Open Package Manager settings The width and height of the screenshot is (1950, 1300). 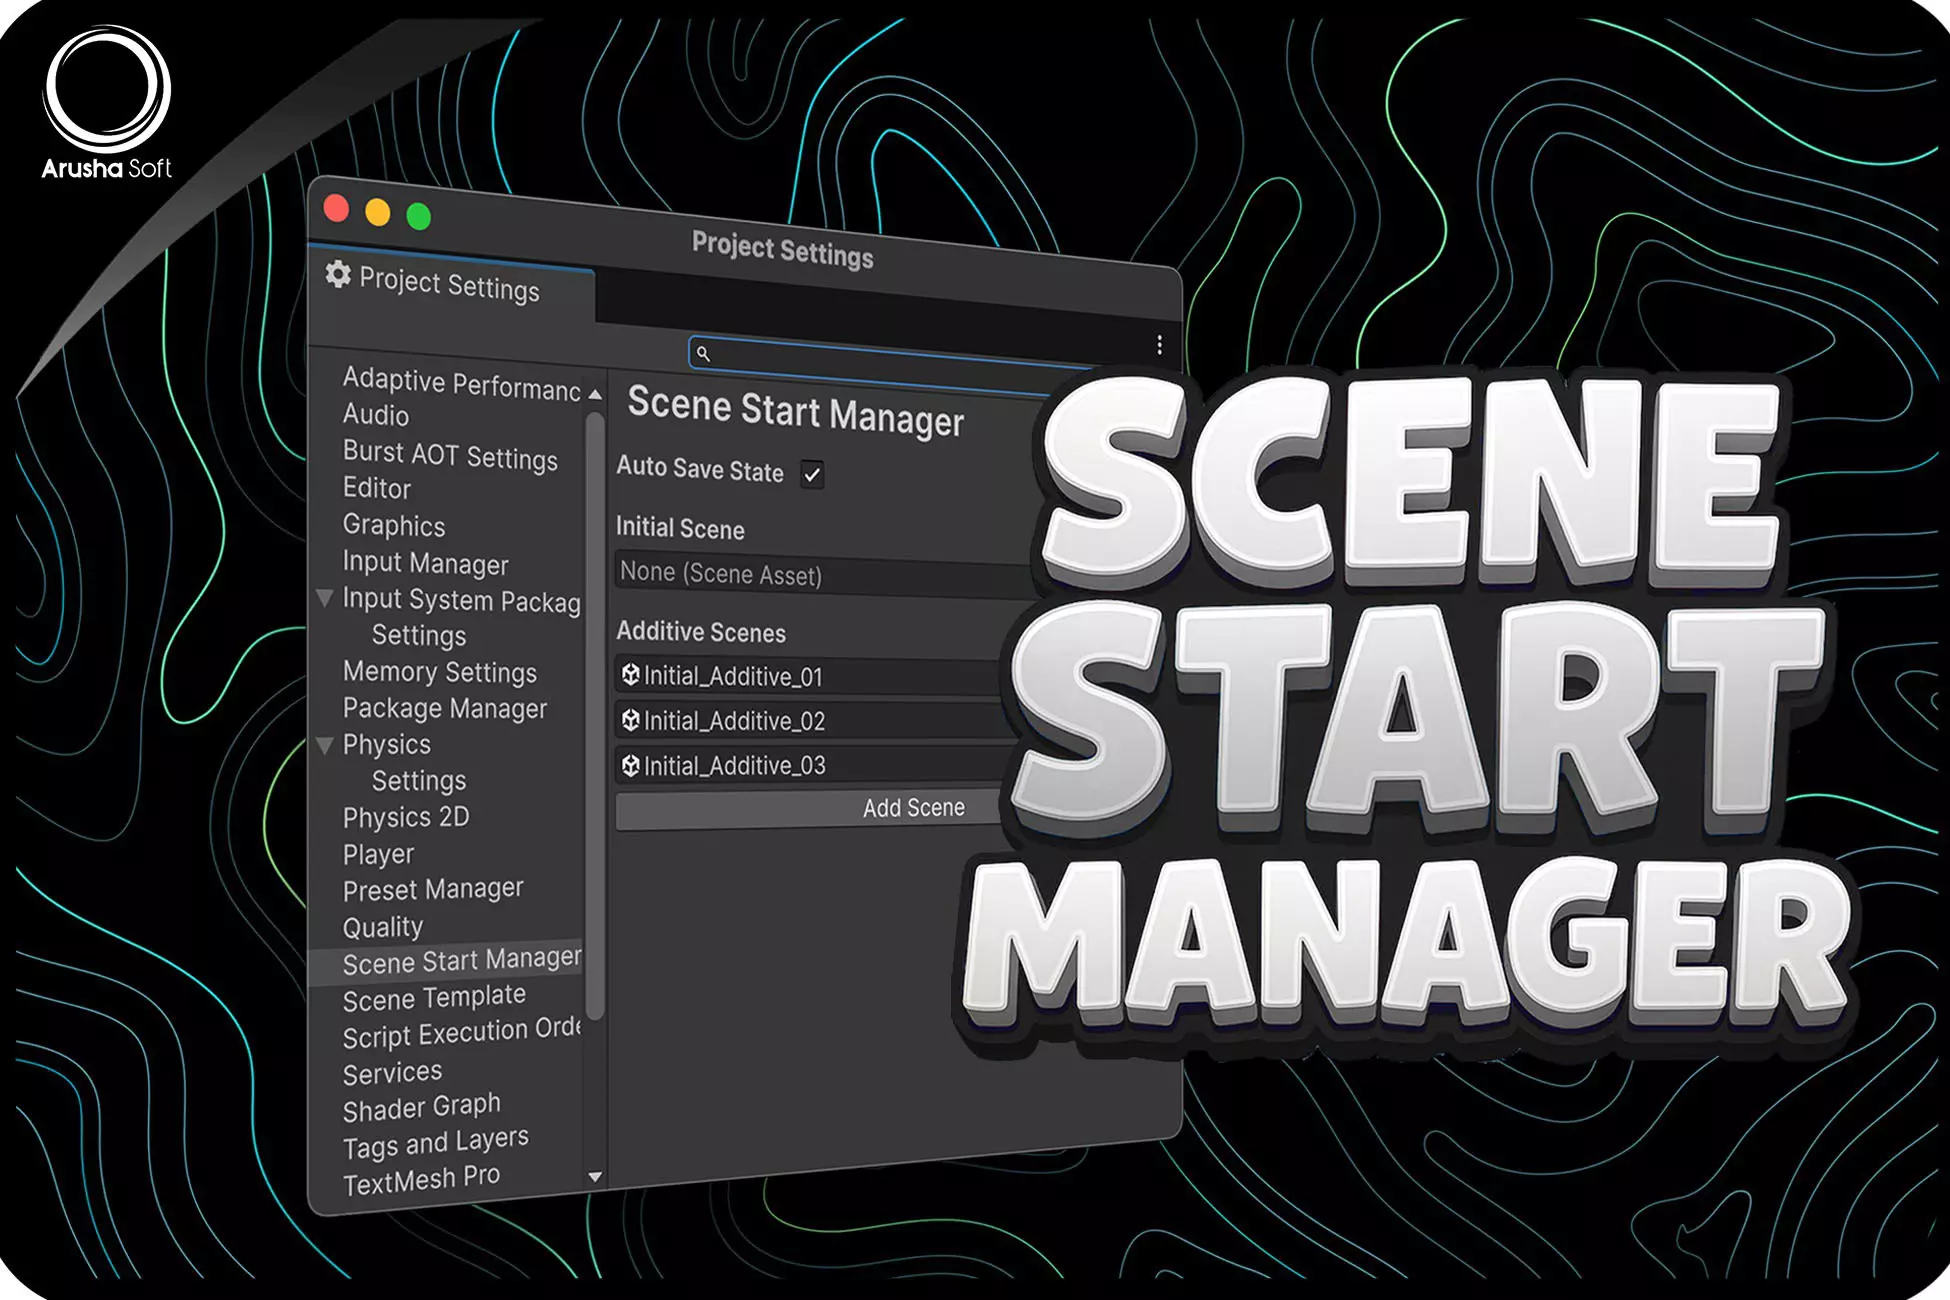click(x=445, y=708)
